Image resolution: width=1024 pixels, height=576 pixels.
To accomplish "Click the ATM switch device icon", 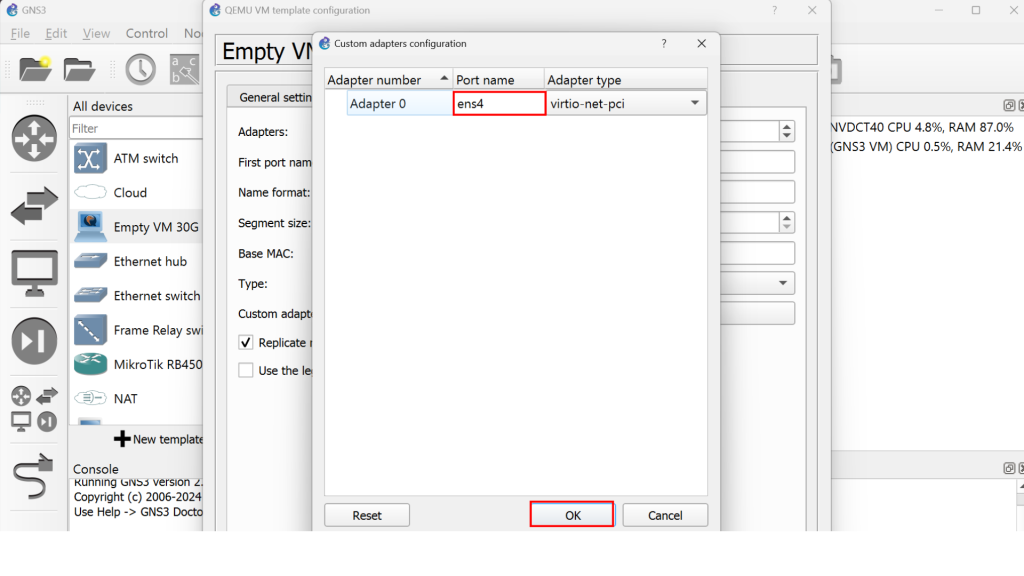I will pos(91,158).
